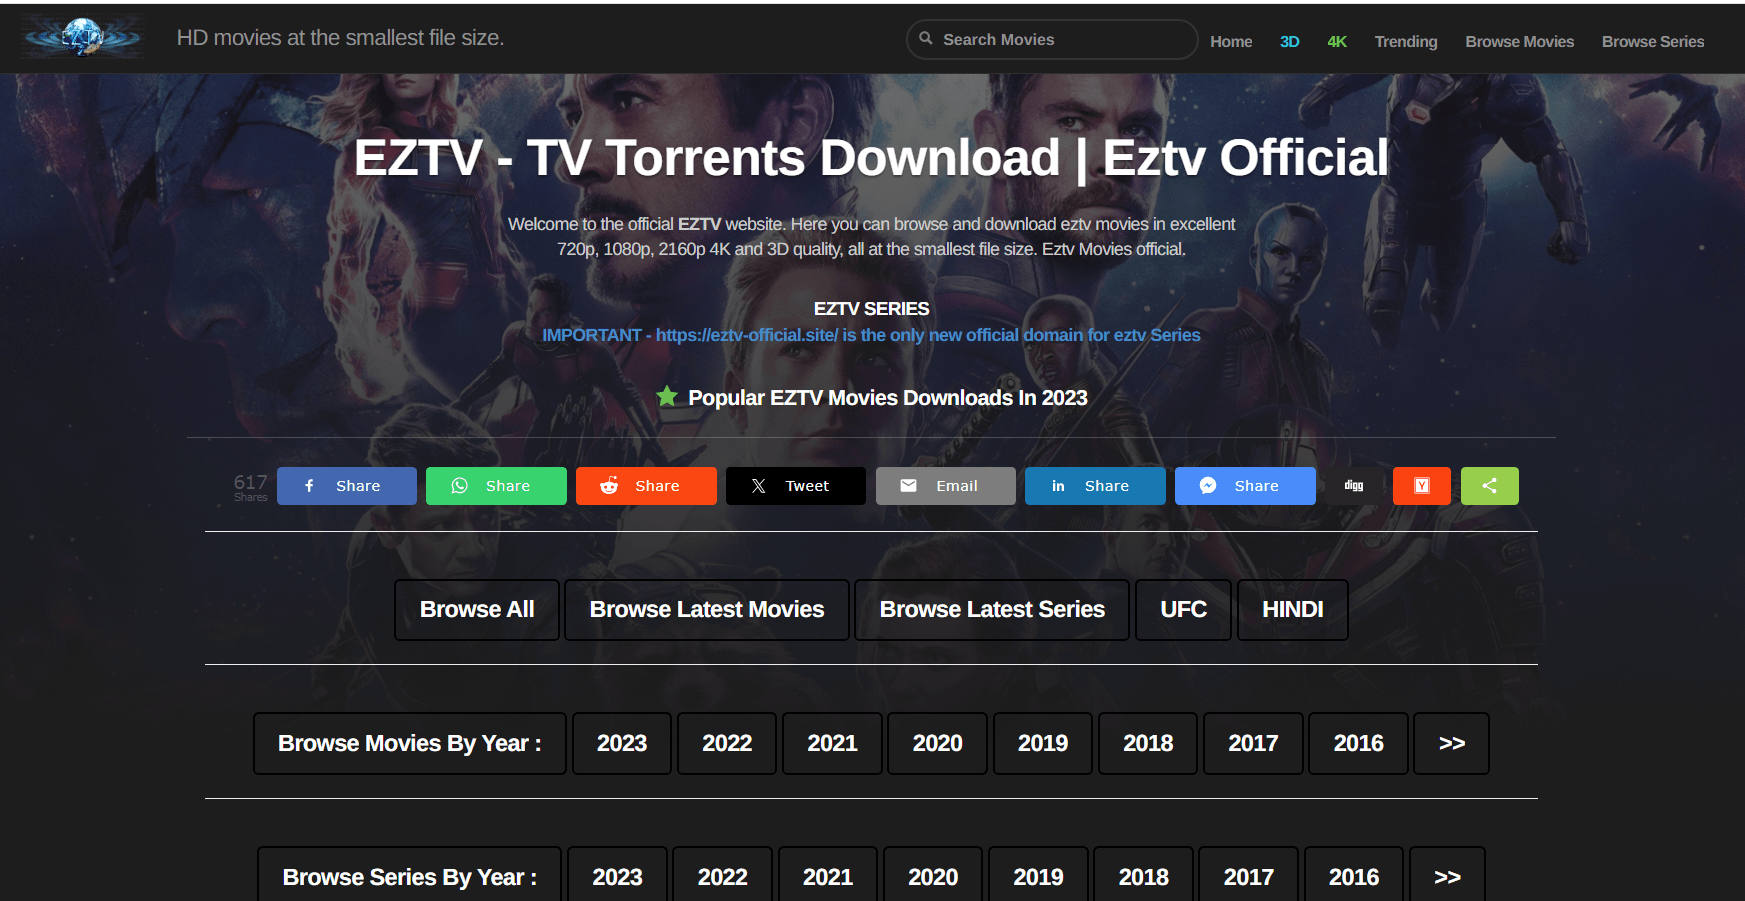Image resolution: width=1745 pixels, height=901 pixels.
Task: Share the page on LinkedIn
Action: point(1095,486)
